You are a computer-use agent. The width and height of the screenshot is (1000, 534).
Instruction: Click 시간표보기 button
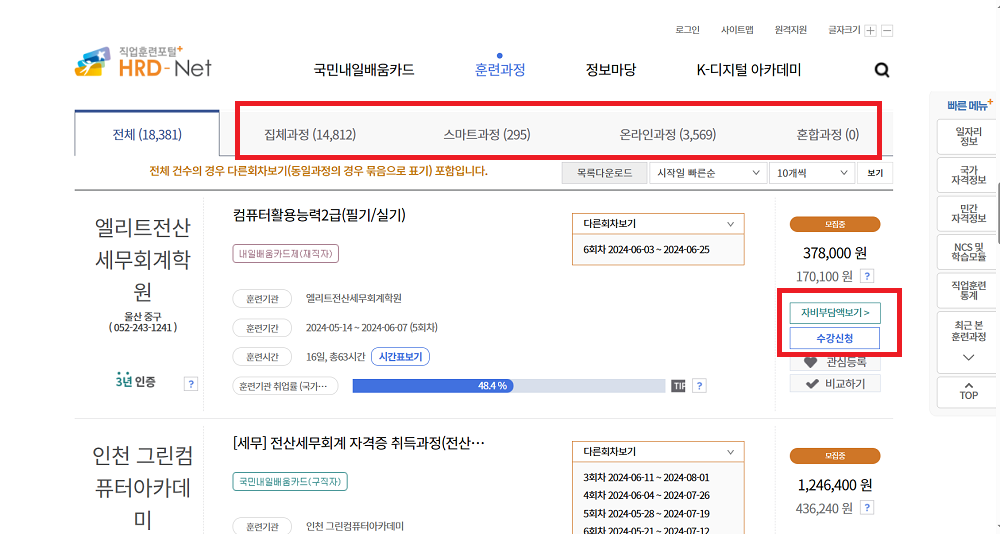click(401, 357)
